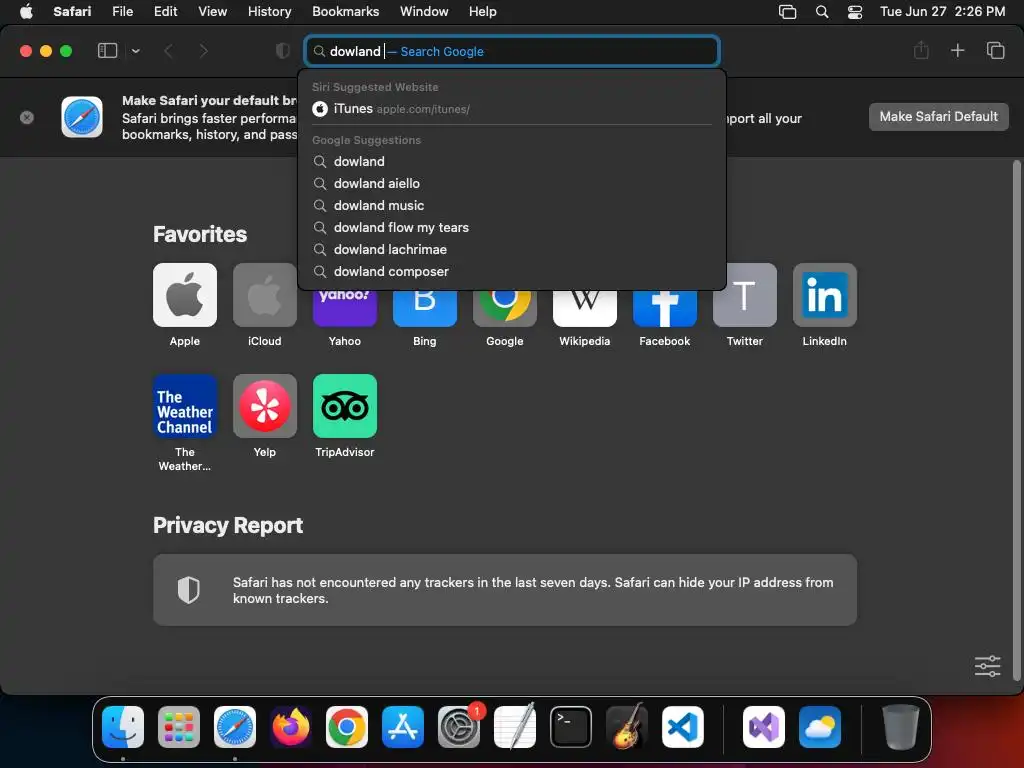Select 'dowland music' suggestion
This screenshot has width=1024, height=768.
tap(512, 206)
